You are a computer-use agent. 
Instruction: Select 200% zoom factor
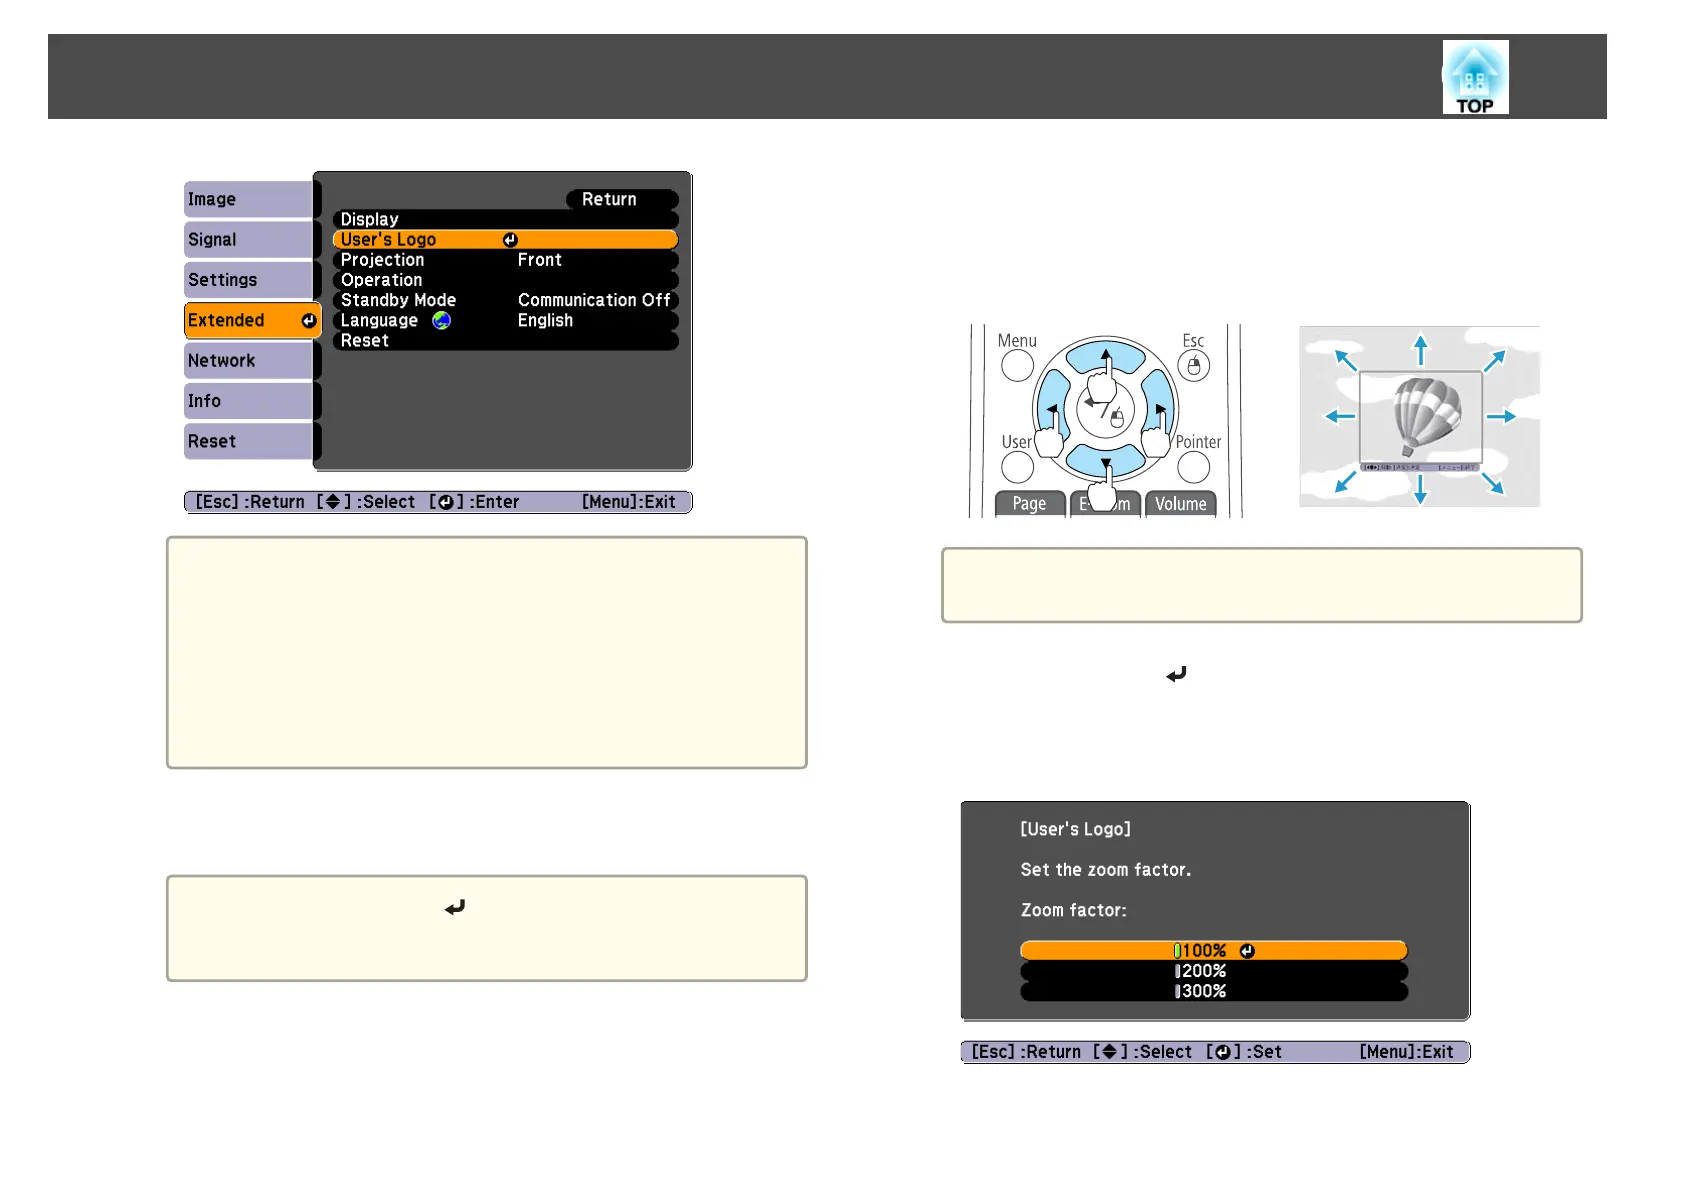click(1214, 971)
